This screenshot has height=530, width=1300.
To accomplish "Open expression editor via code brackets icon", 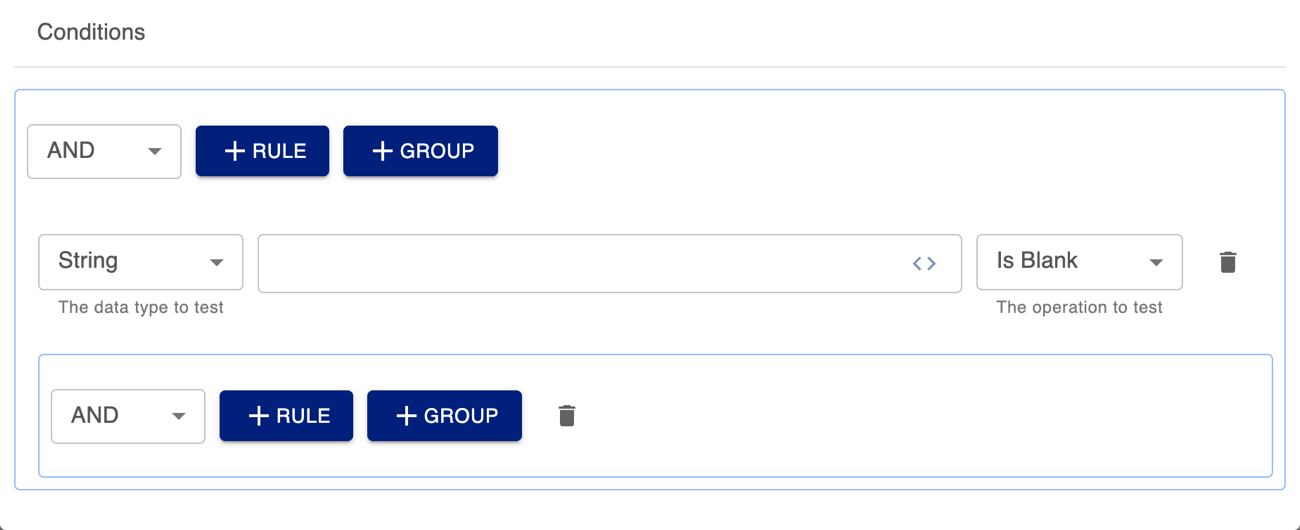I will (x=924, y=264).
